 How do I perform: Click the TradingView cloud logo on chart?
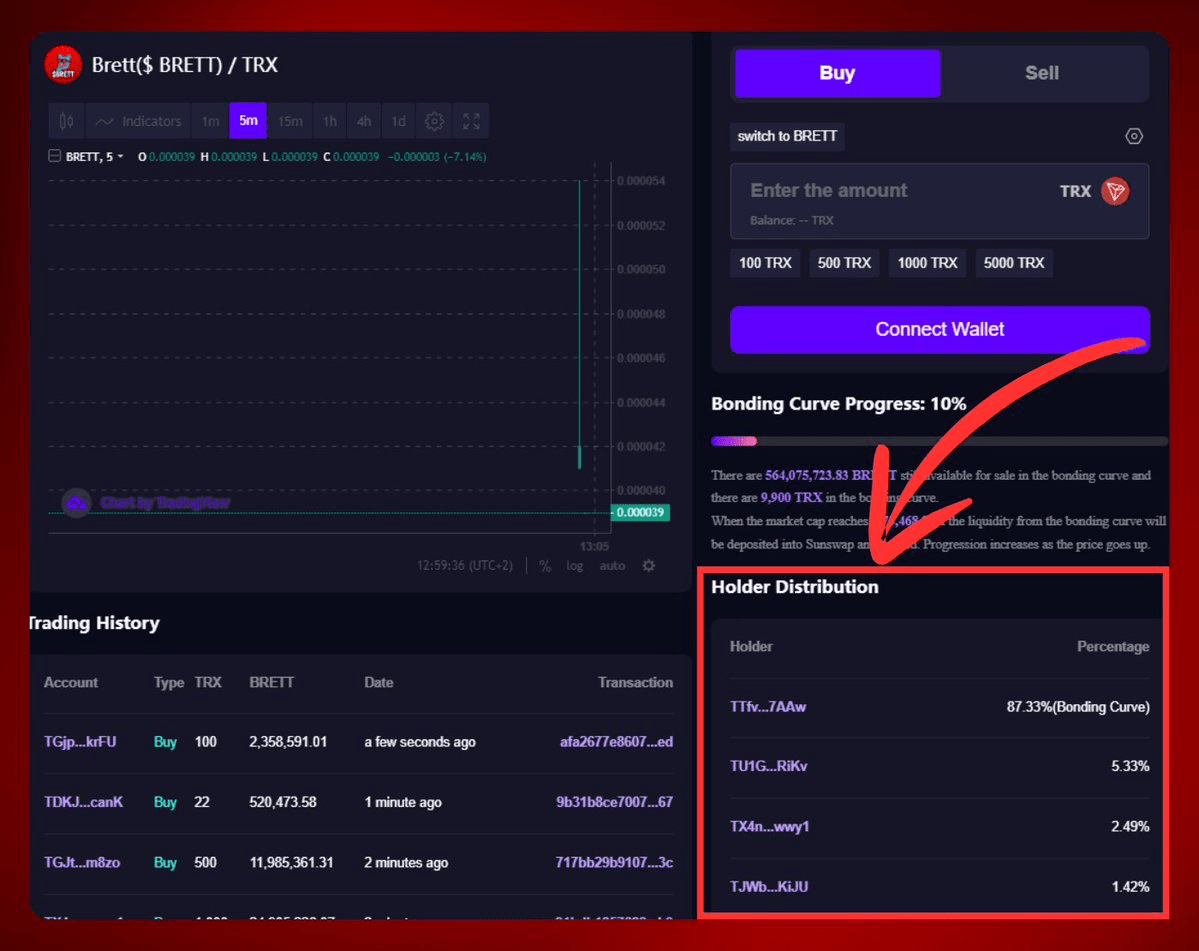tap(76, 503)
